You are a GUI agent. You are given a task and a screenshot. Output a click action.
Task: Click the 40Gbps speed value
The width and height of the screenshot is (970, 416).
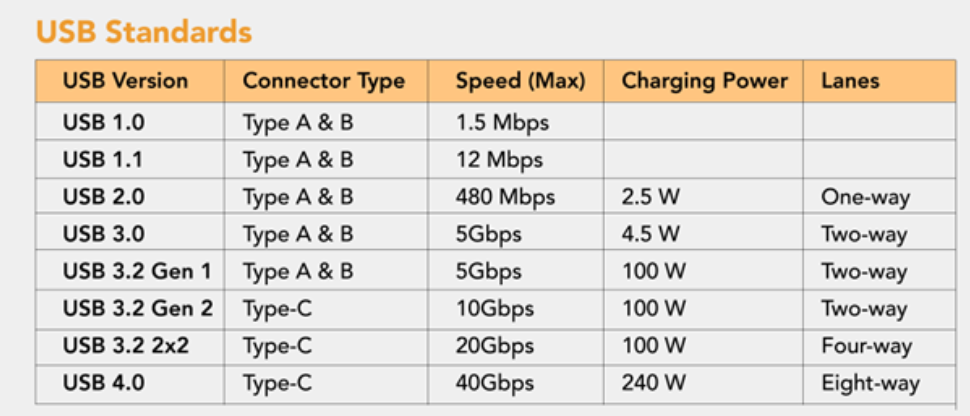coord(494,383)
